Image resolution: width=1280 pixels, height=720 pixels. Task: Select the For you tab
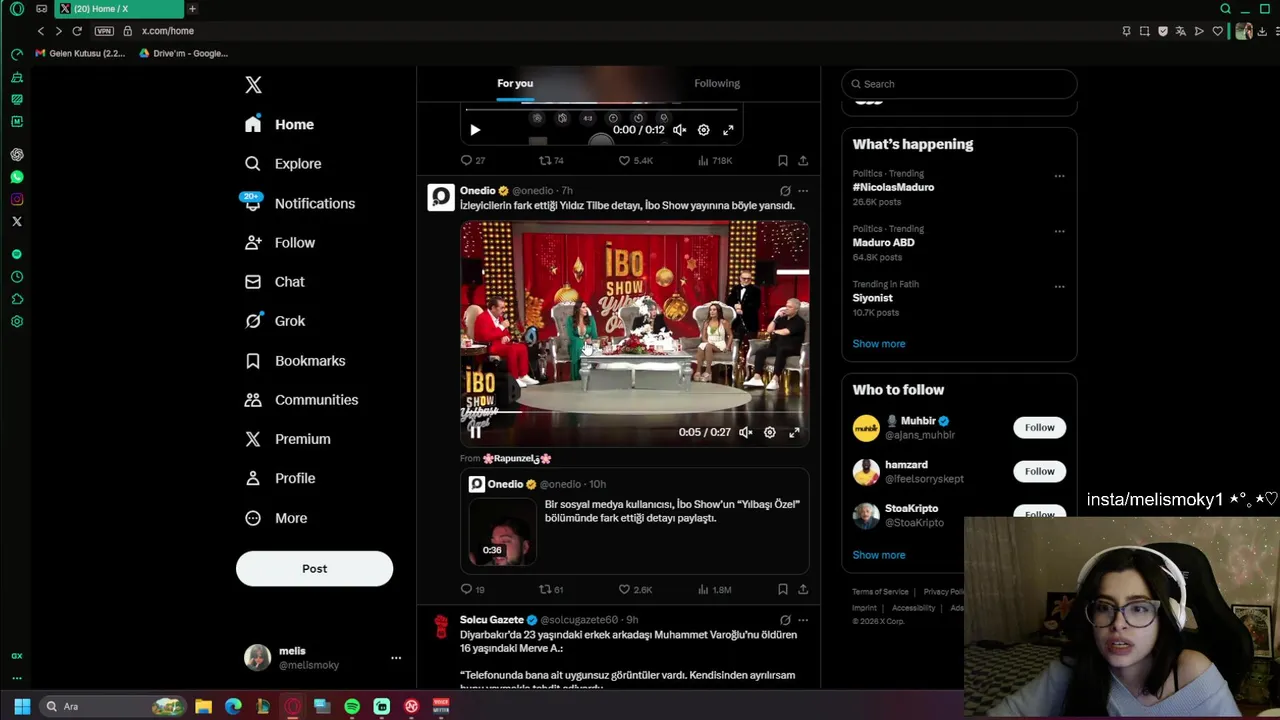(x=515, y=84)
